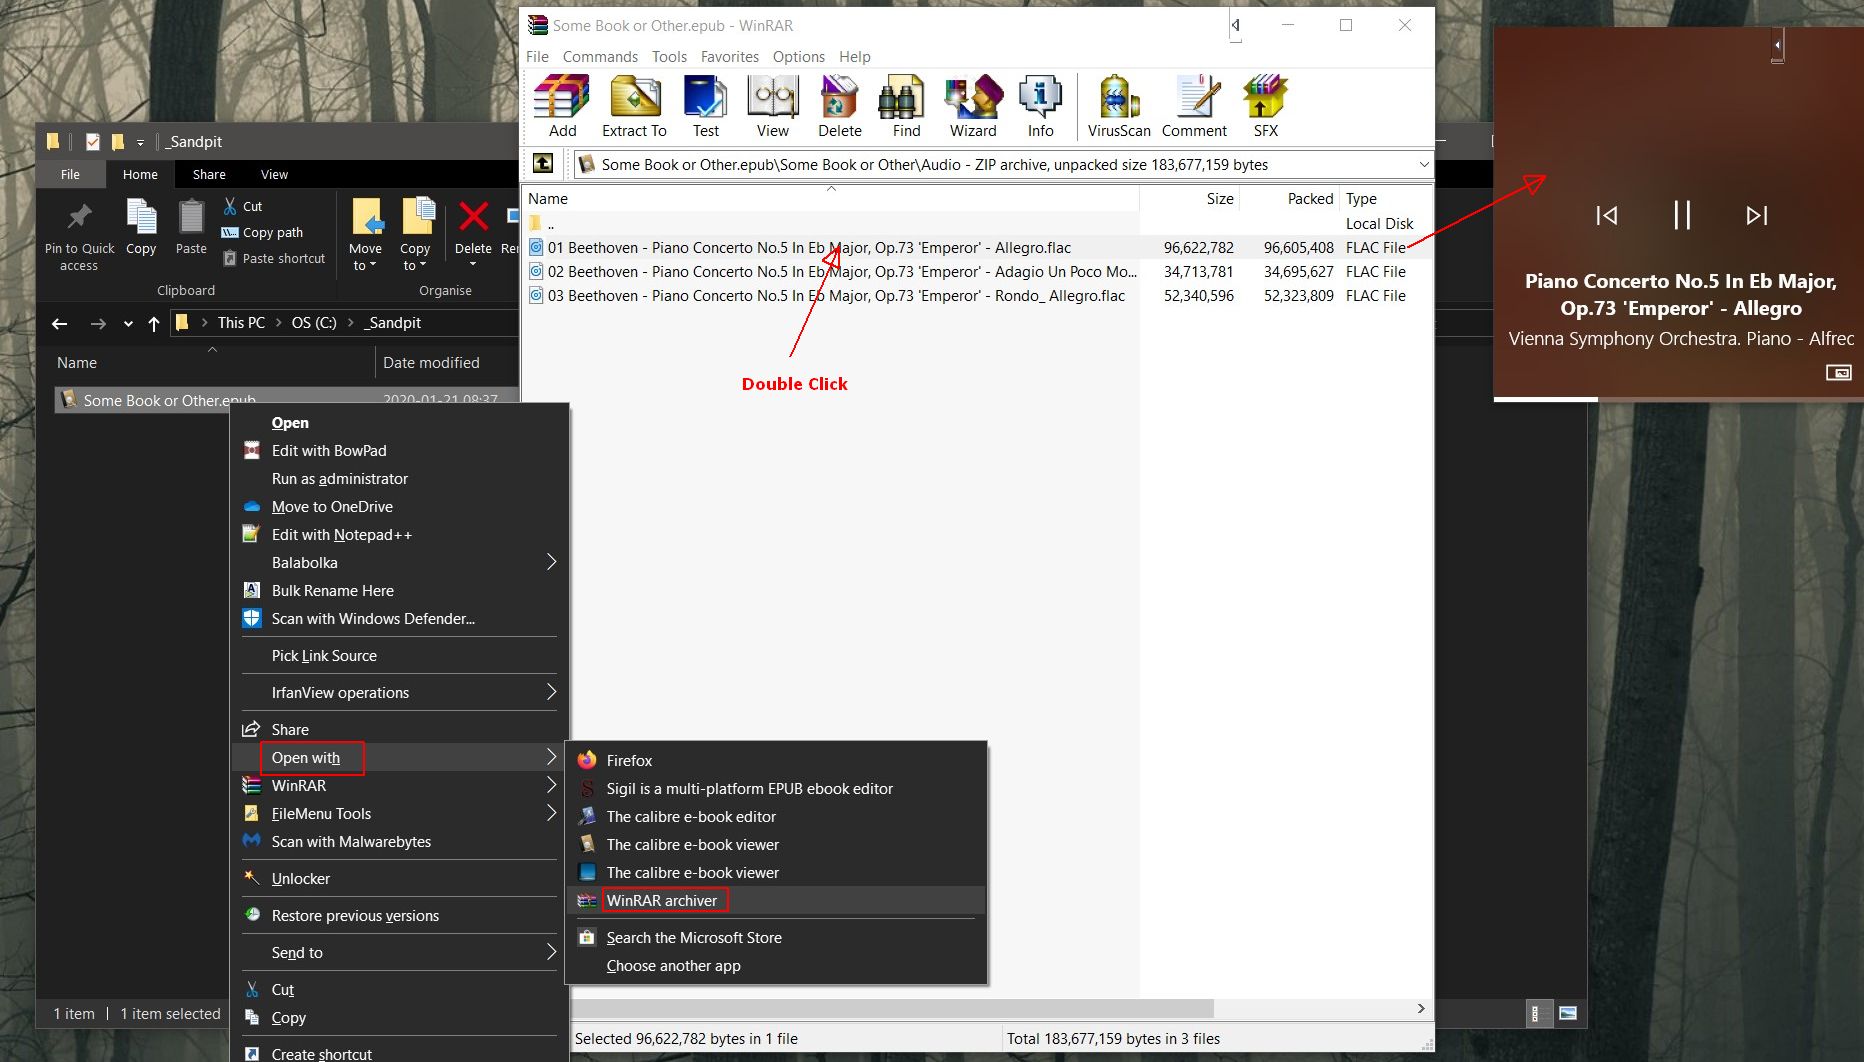Switch to the Share tab in Explorer
Image resolution: width=1864 pixels, height=1062 pixels.
[209, 174]
